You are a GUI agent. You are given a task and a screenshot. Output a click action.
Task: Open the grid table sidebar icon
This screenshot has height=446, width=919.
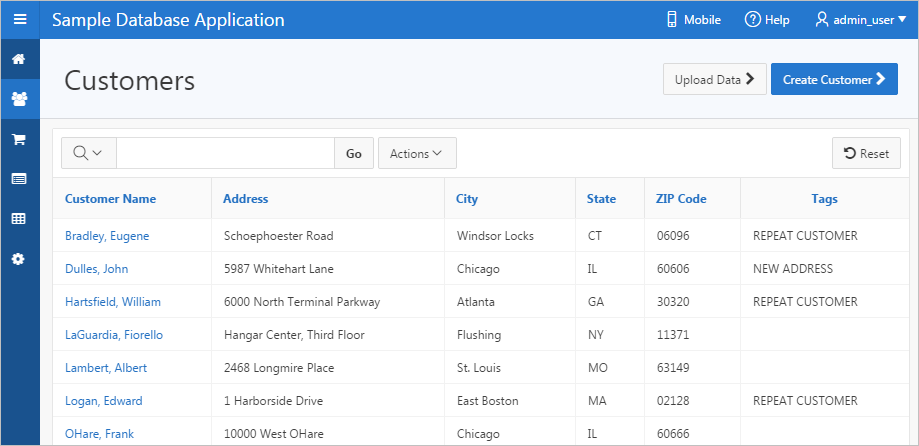tap(19, 218)
